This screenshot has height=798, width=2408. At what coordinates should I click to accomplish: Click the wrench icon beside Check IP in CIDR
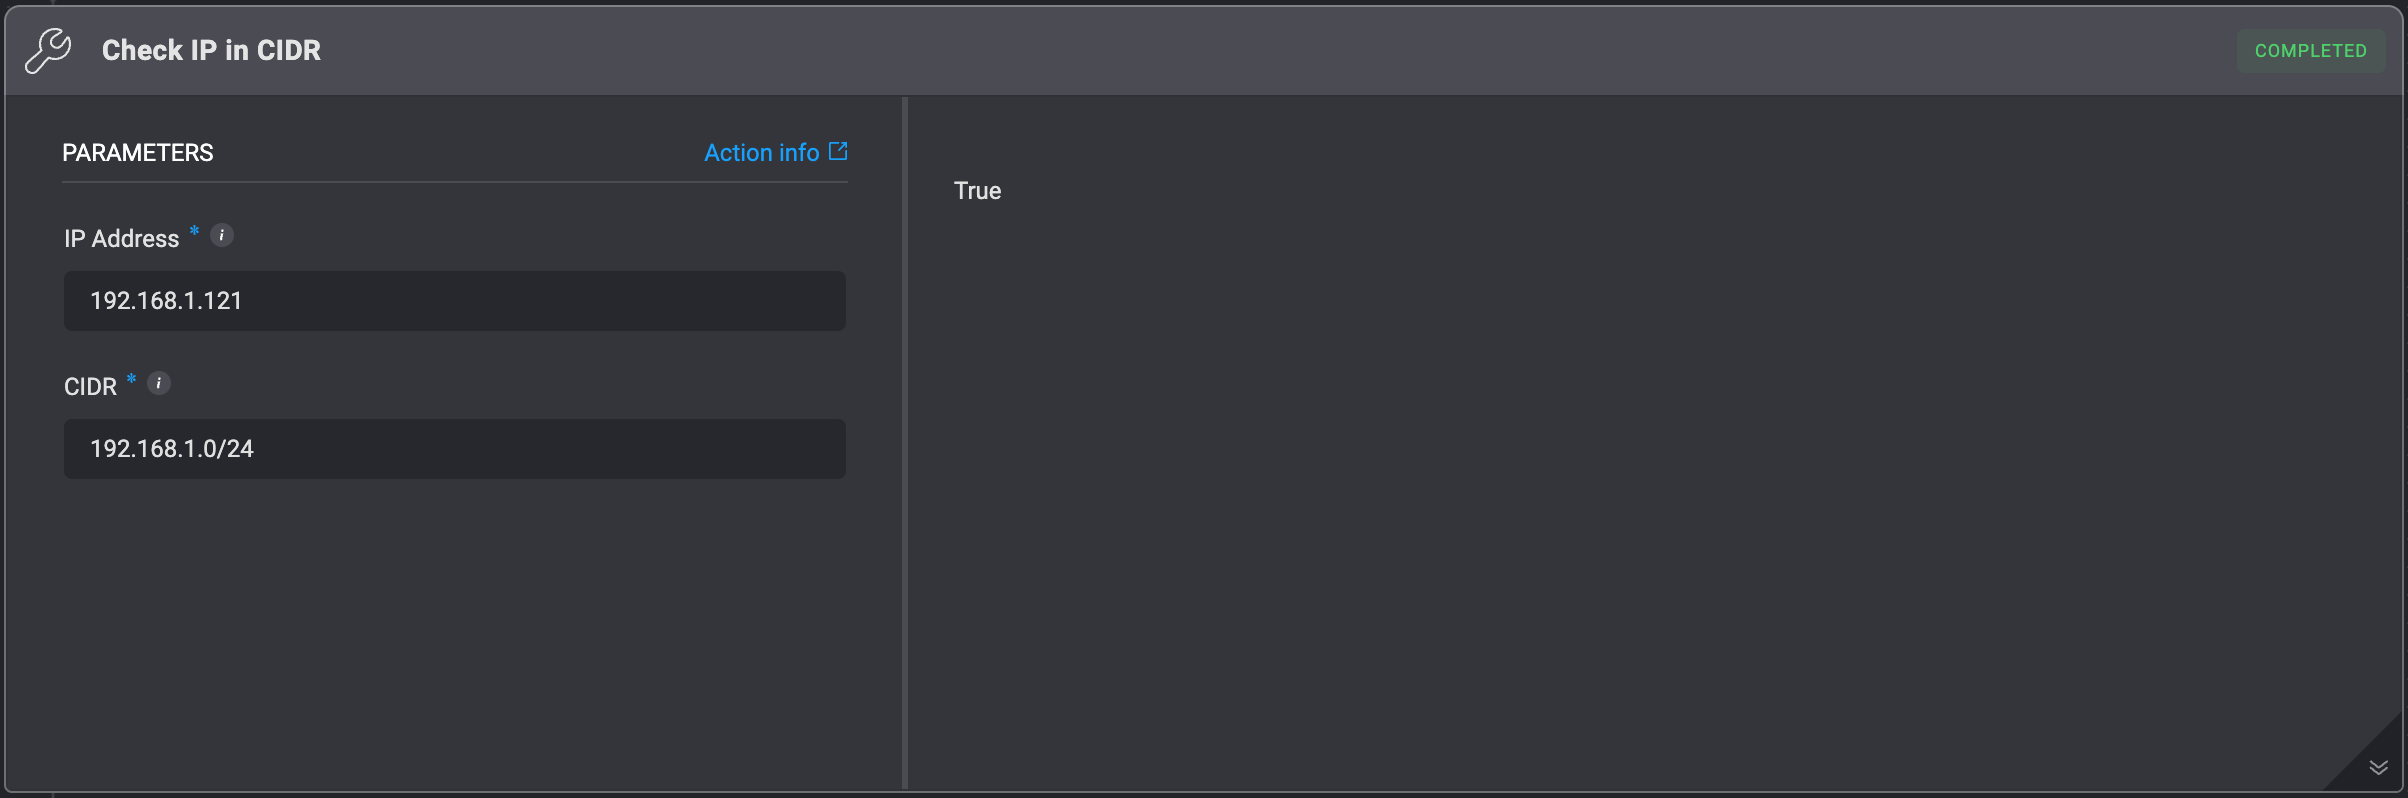point(48,50)
